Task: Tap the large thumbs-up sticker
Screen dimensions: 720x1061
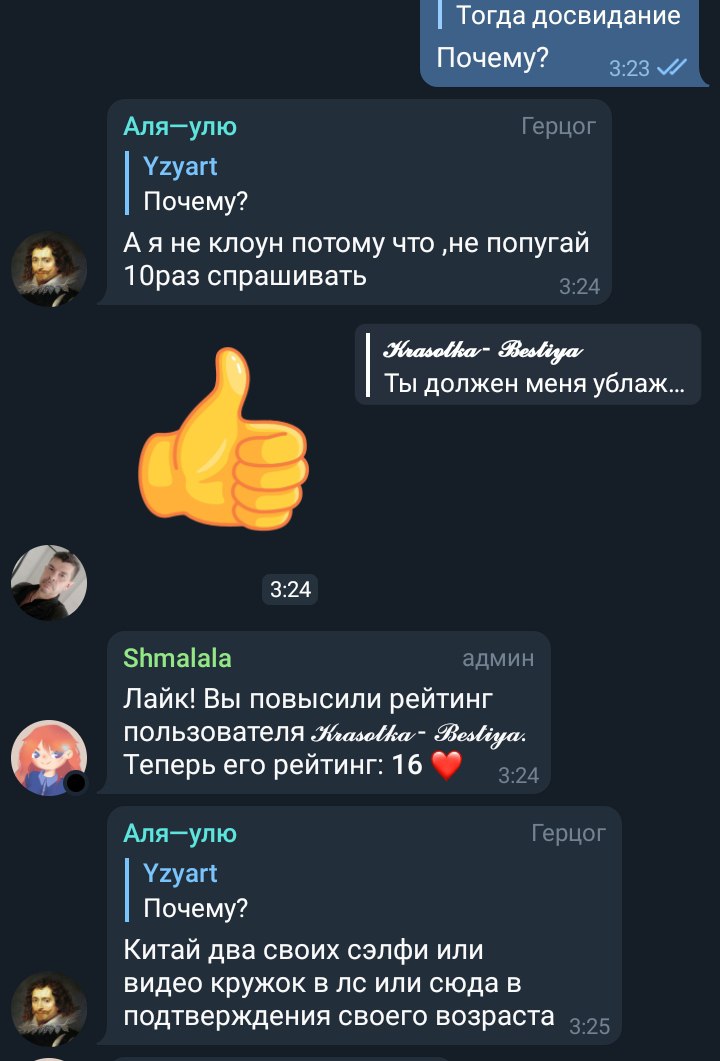Action: pyautogui.click(x=223, y=438)
